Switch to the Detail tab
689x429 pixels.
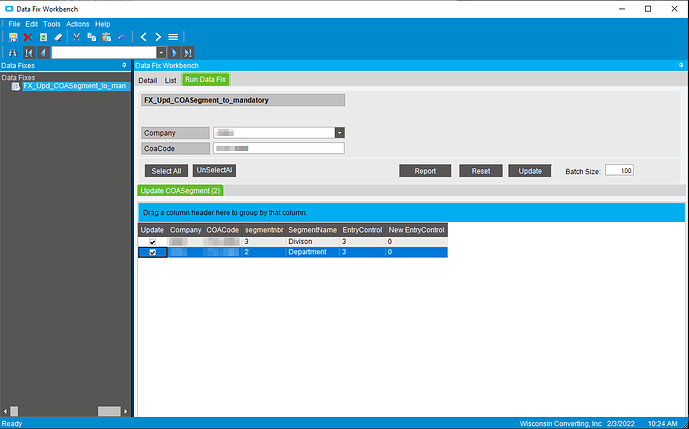[148, 80]
